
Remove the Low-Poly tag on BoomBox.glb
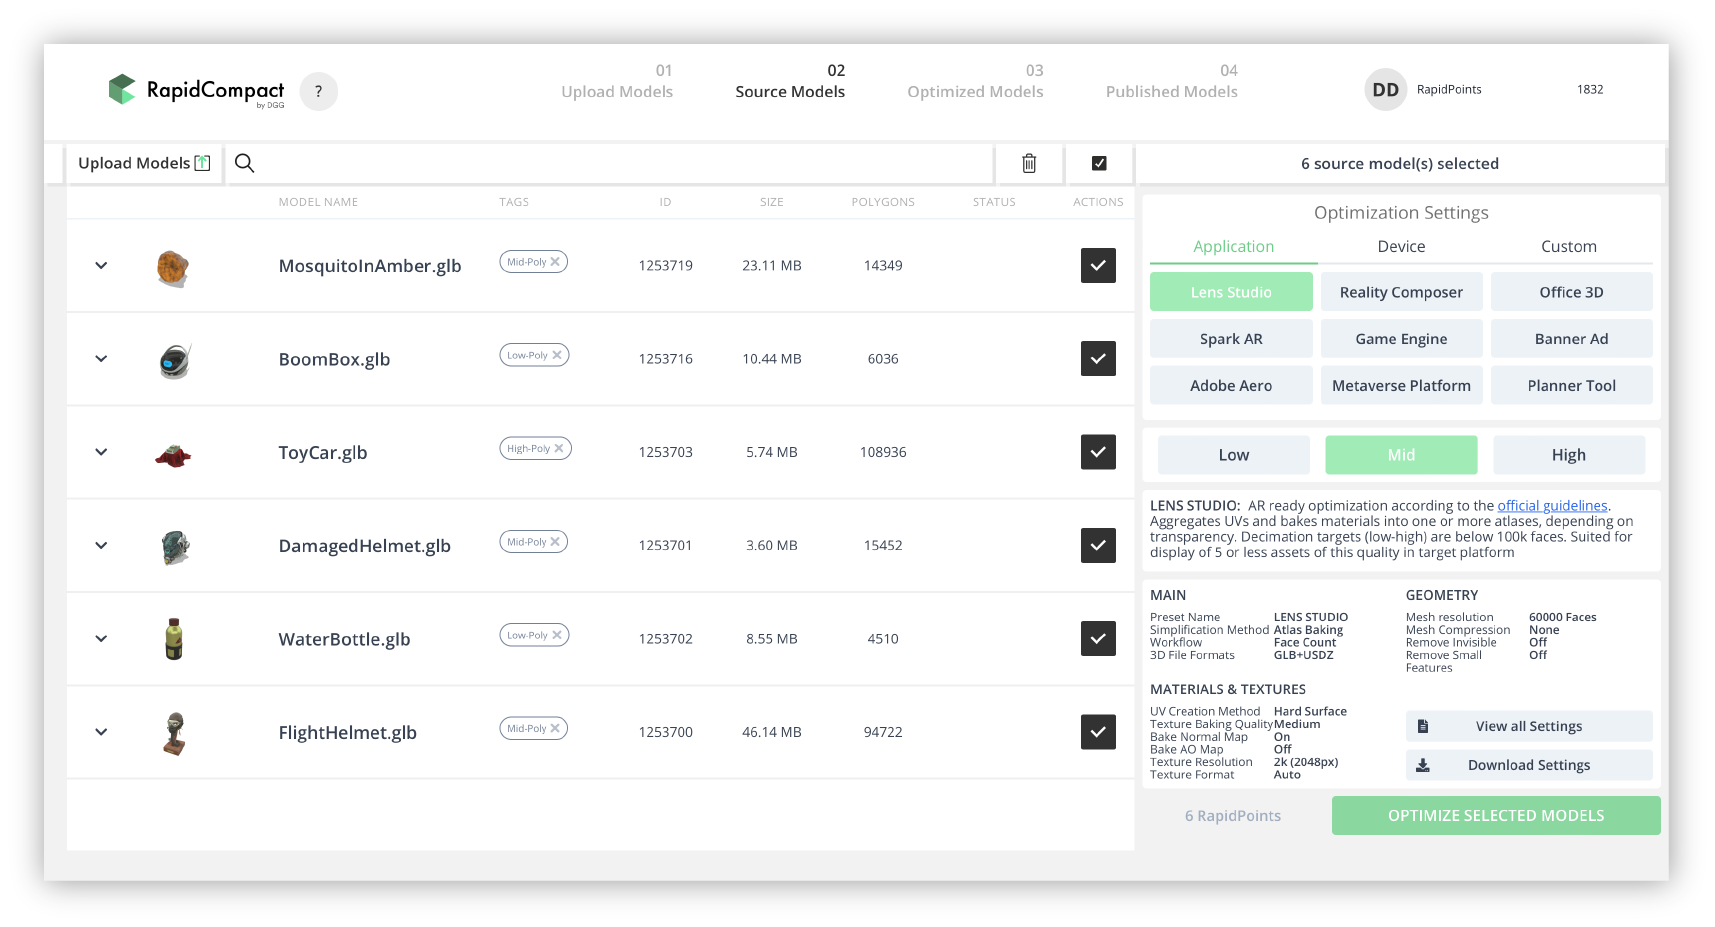pyautogui.click(x=557, y=355)
